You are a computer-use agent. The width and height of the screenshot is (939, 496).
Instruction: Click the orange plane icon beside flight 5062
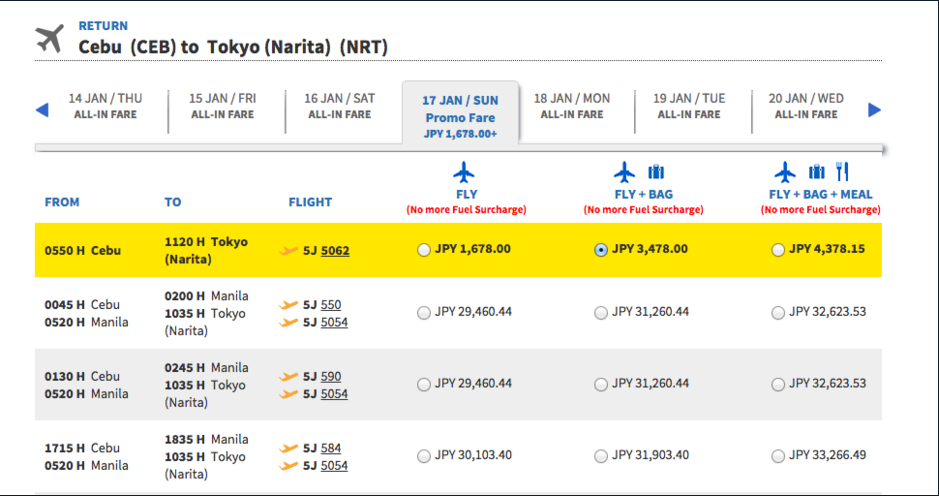(289, 251)
